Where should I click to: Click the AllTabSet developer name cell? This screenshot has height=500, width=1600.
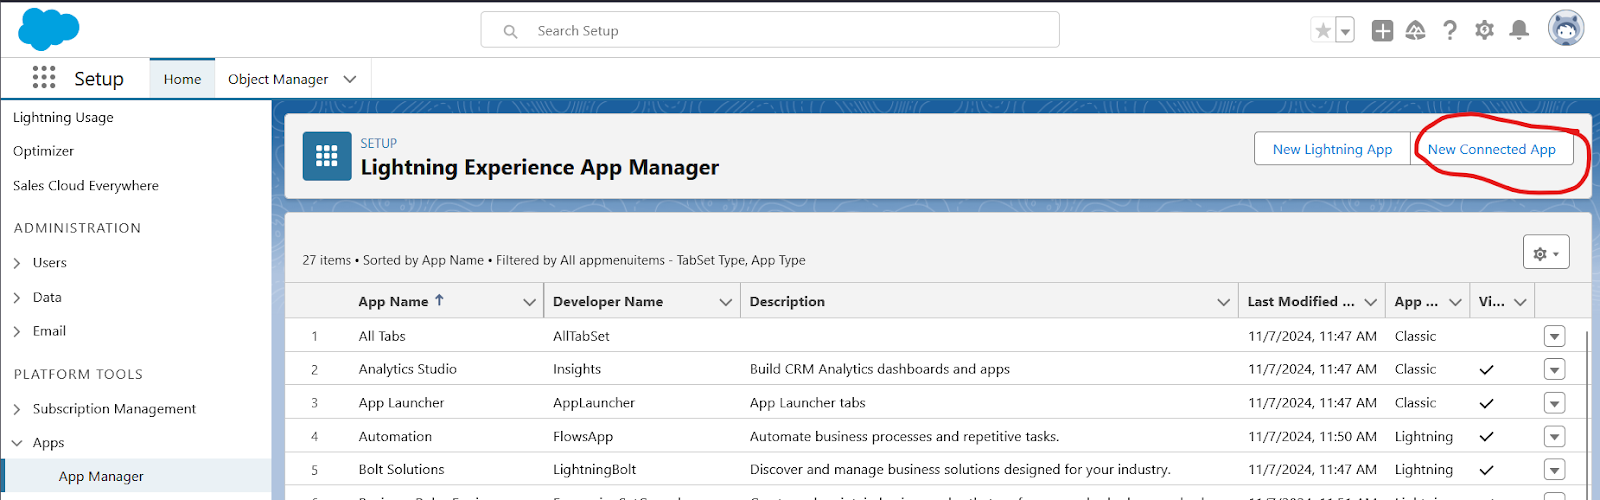(581, 336)
